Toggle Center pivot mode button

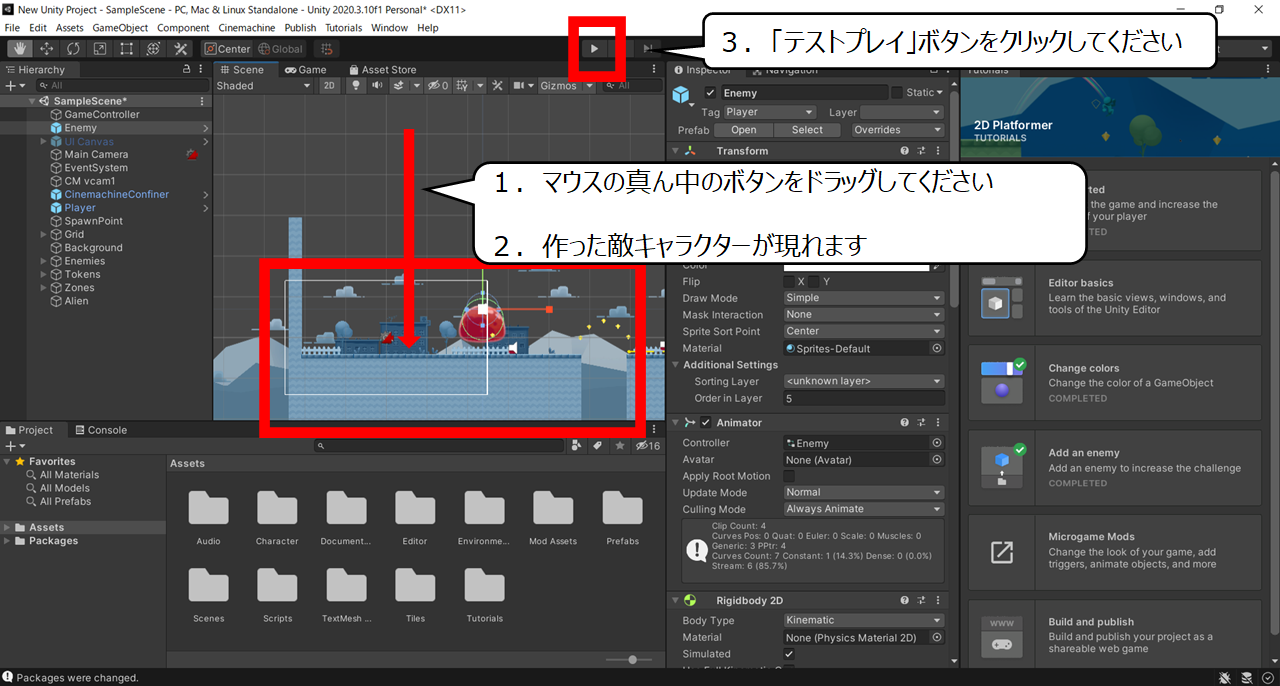click(x=227, y=48)
